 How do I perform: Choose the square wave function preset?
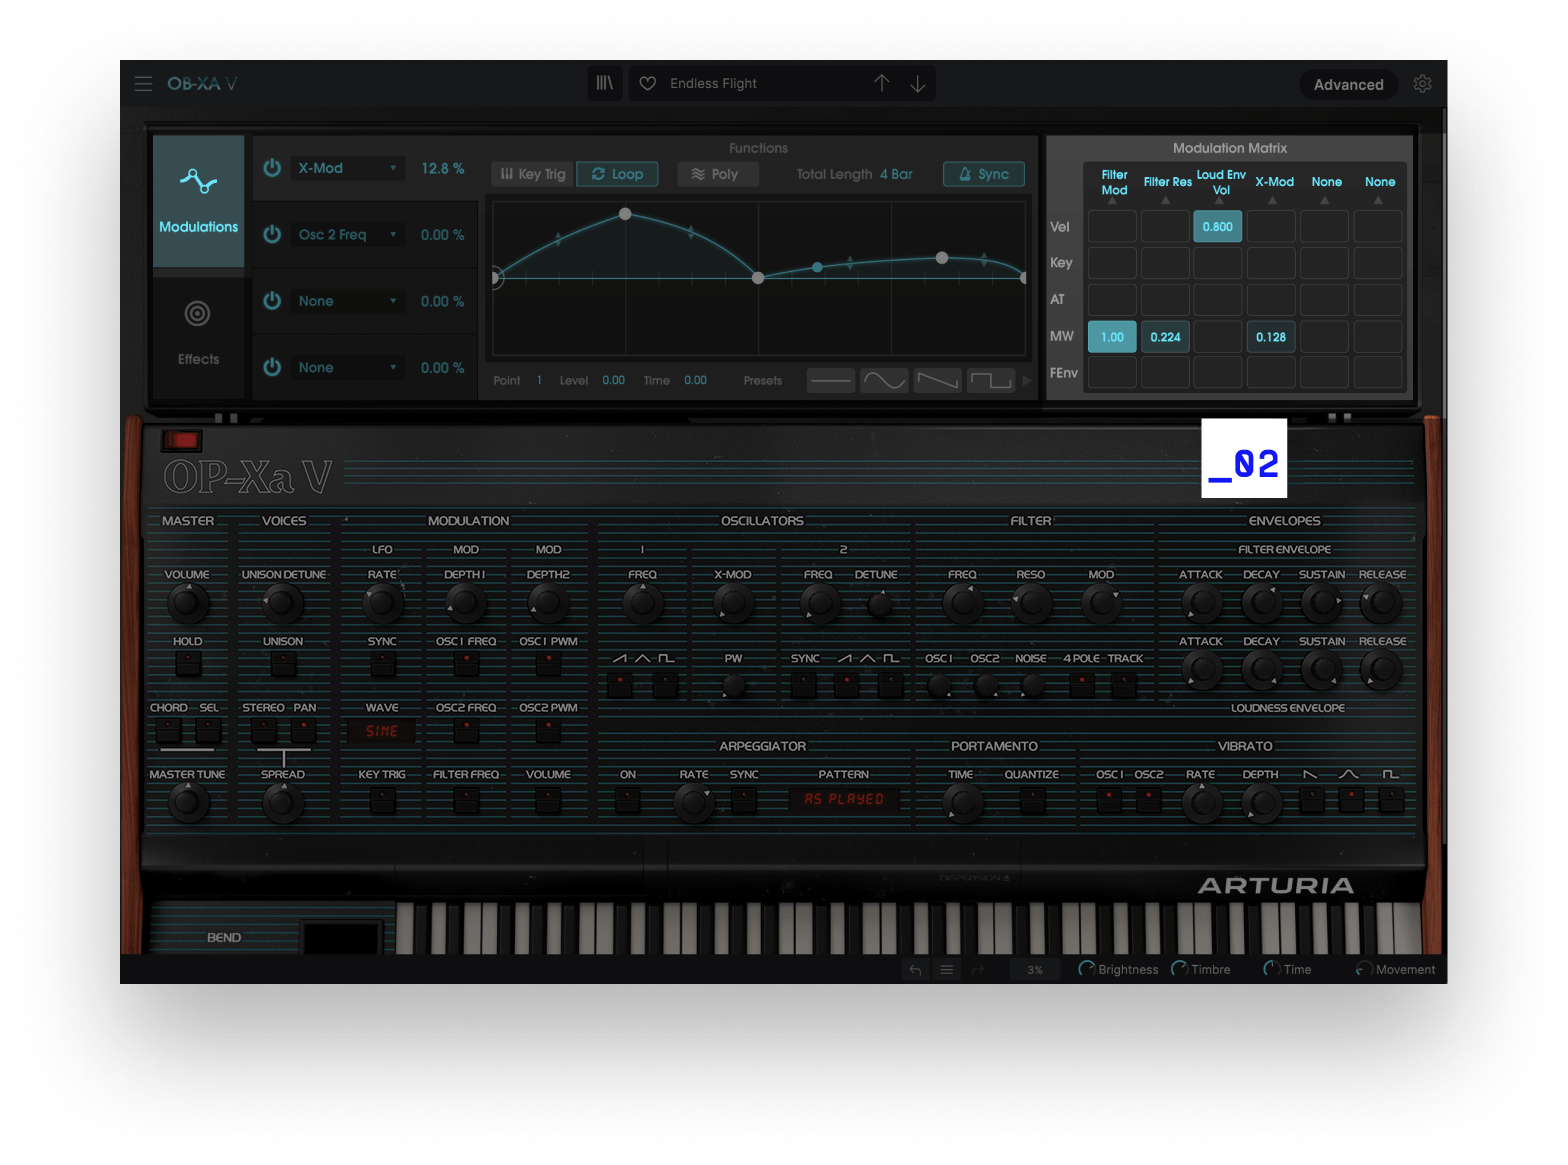point(990,381)
